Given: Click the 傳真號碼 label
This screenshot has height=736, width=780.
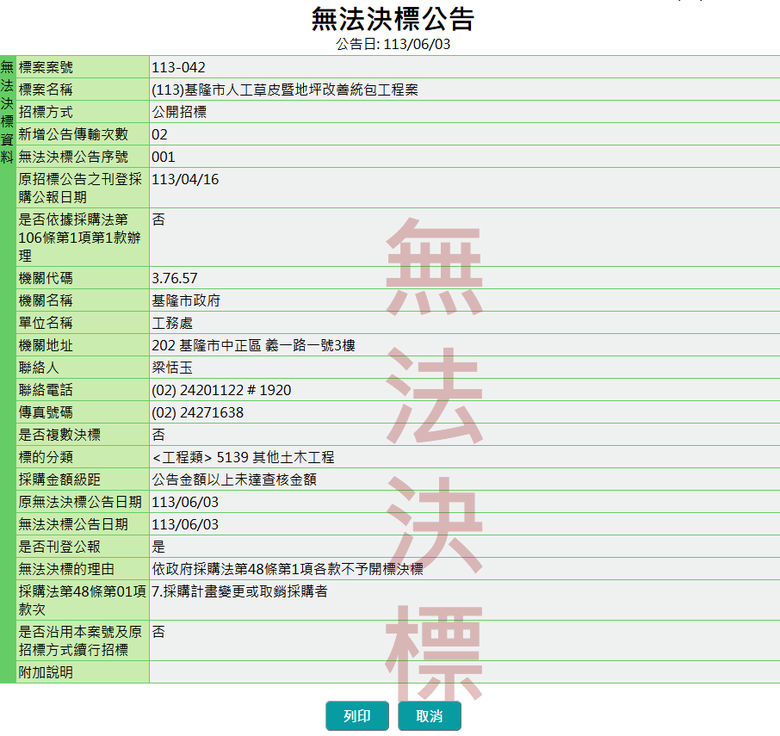Looking at the screenshot, I should coord(46,412).
